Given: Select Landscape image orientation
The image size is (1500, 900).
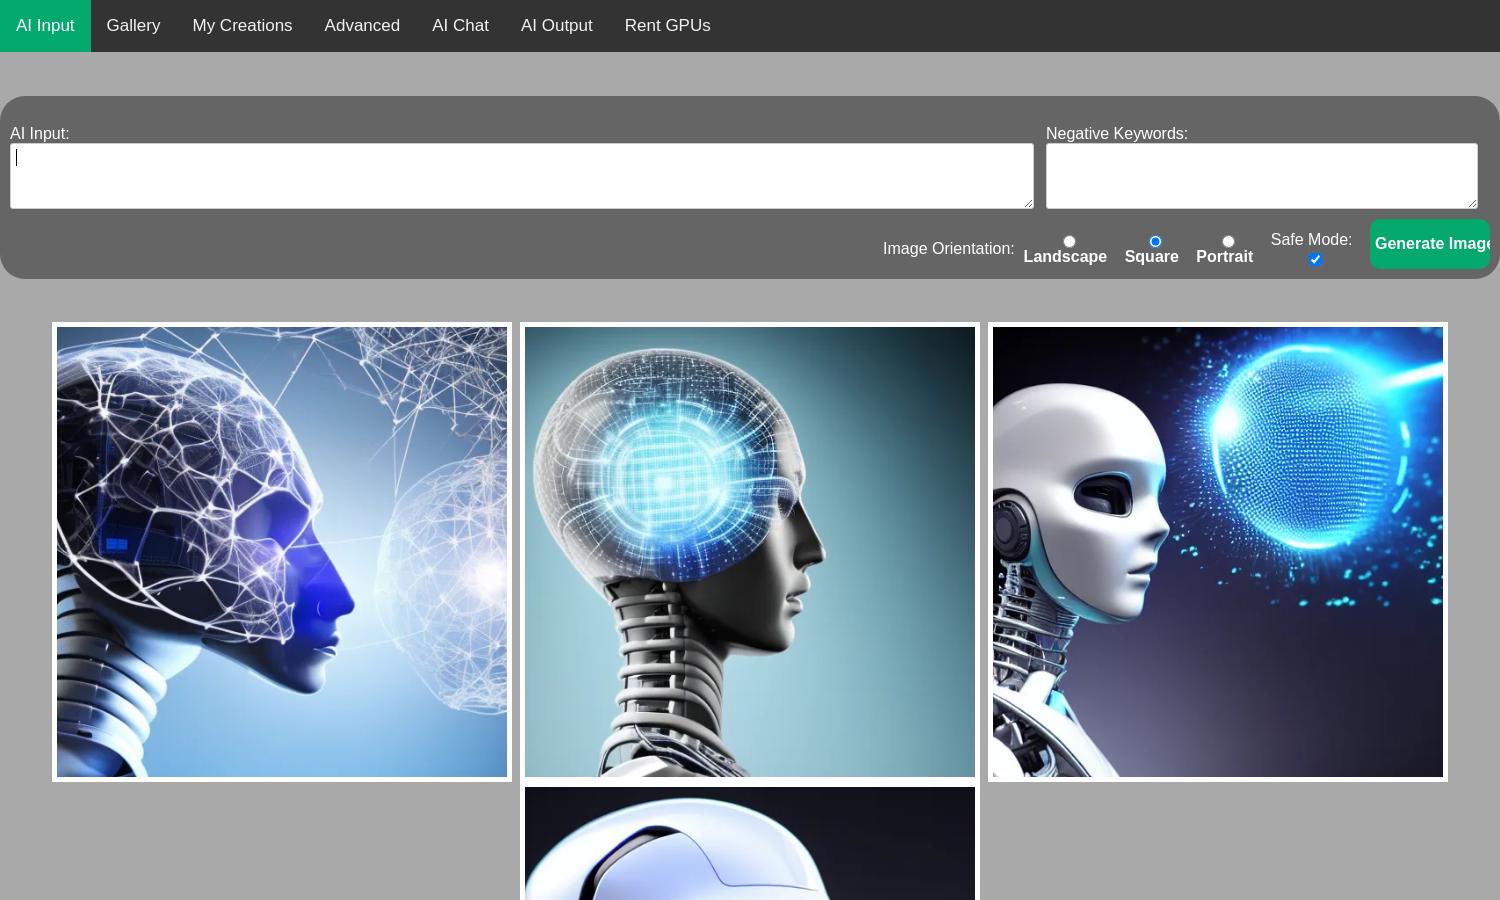Looking at the screenshot, I should point(1069,241).
